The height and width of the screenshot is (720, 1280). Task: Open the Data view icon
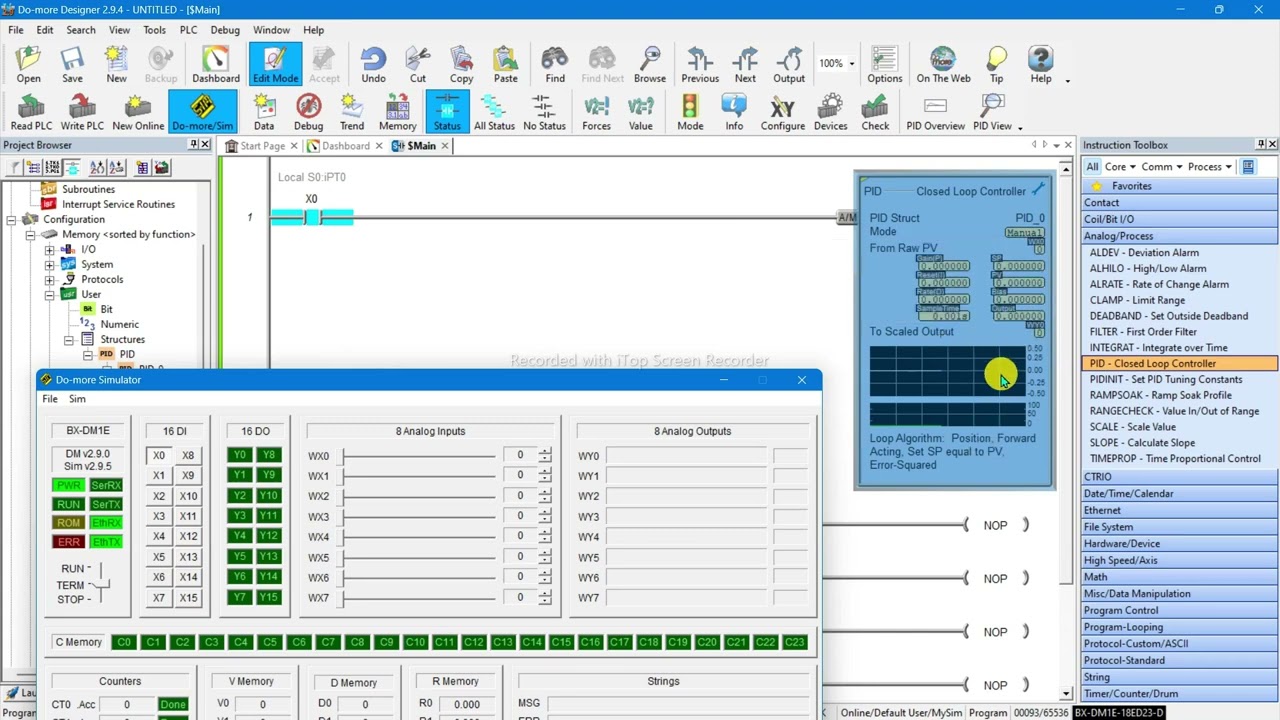click(x=264, y=112)
